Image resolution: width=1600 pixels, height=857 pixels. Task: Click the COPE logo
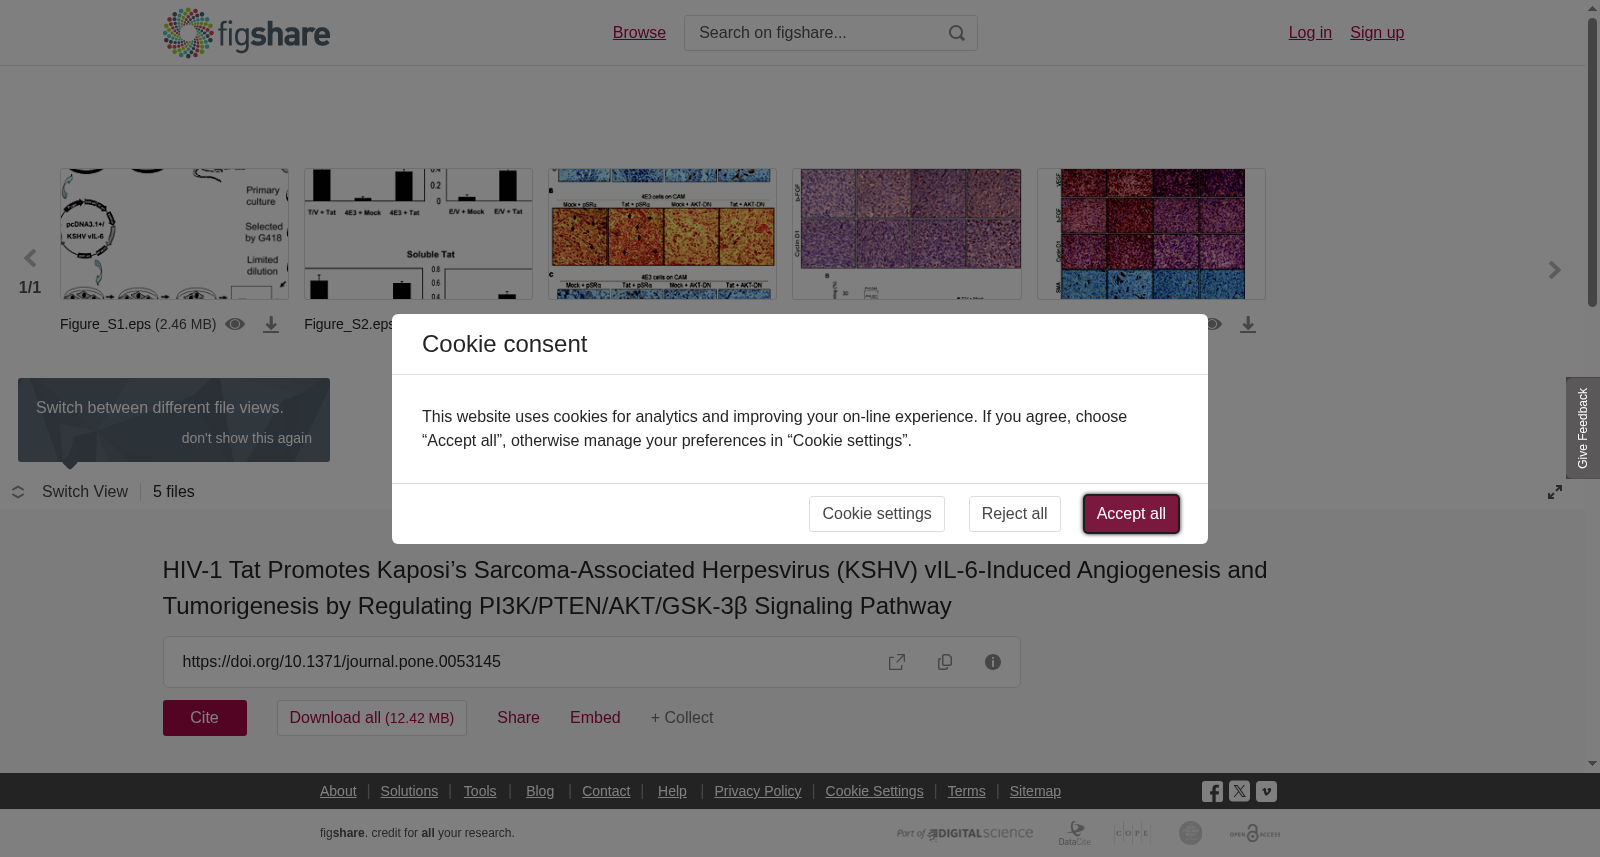(1132, 833)
